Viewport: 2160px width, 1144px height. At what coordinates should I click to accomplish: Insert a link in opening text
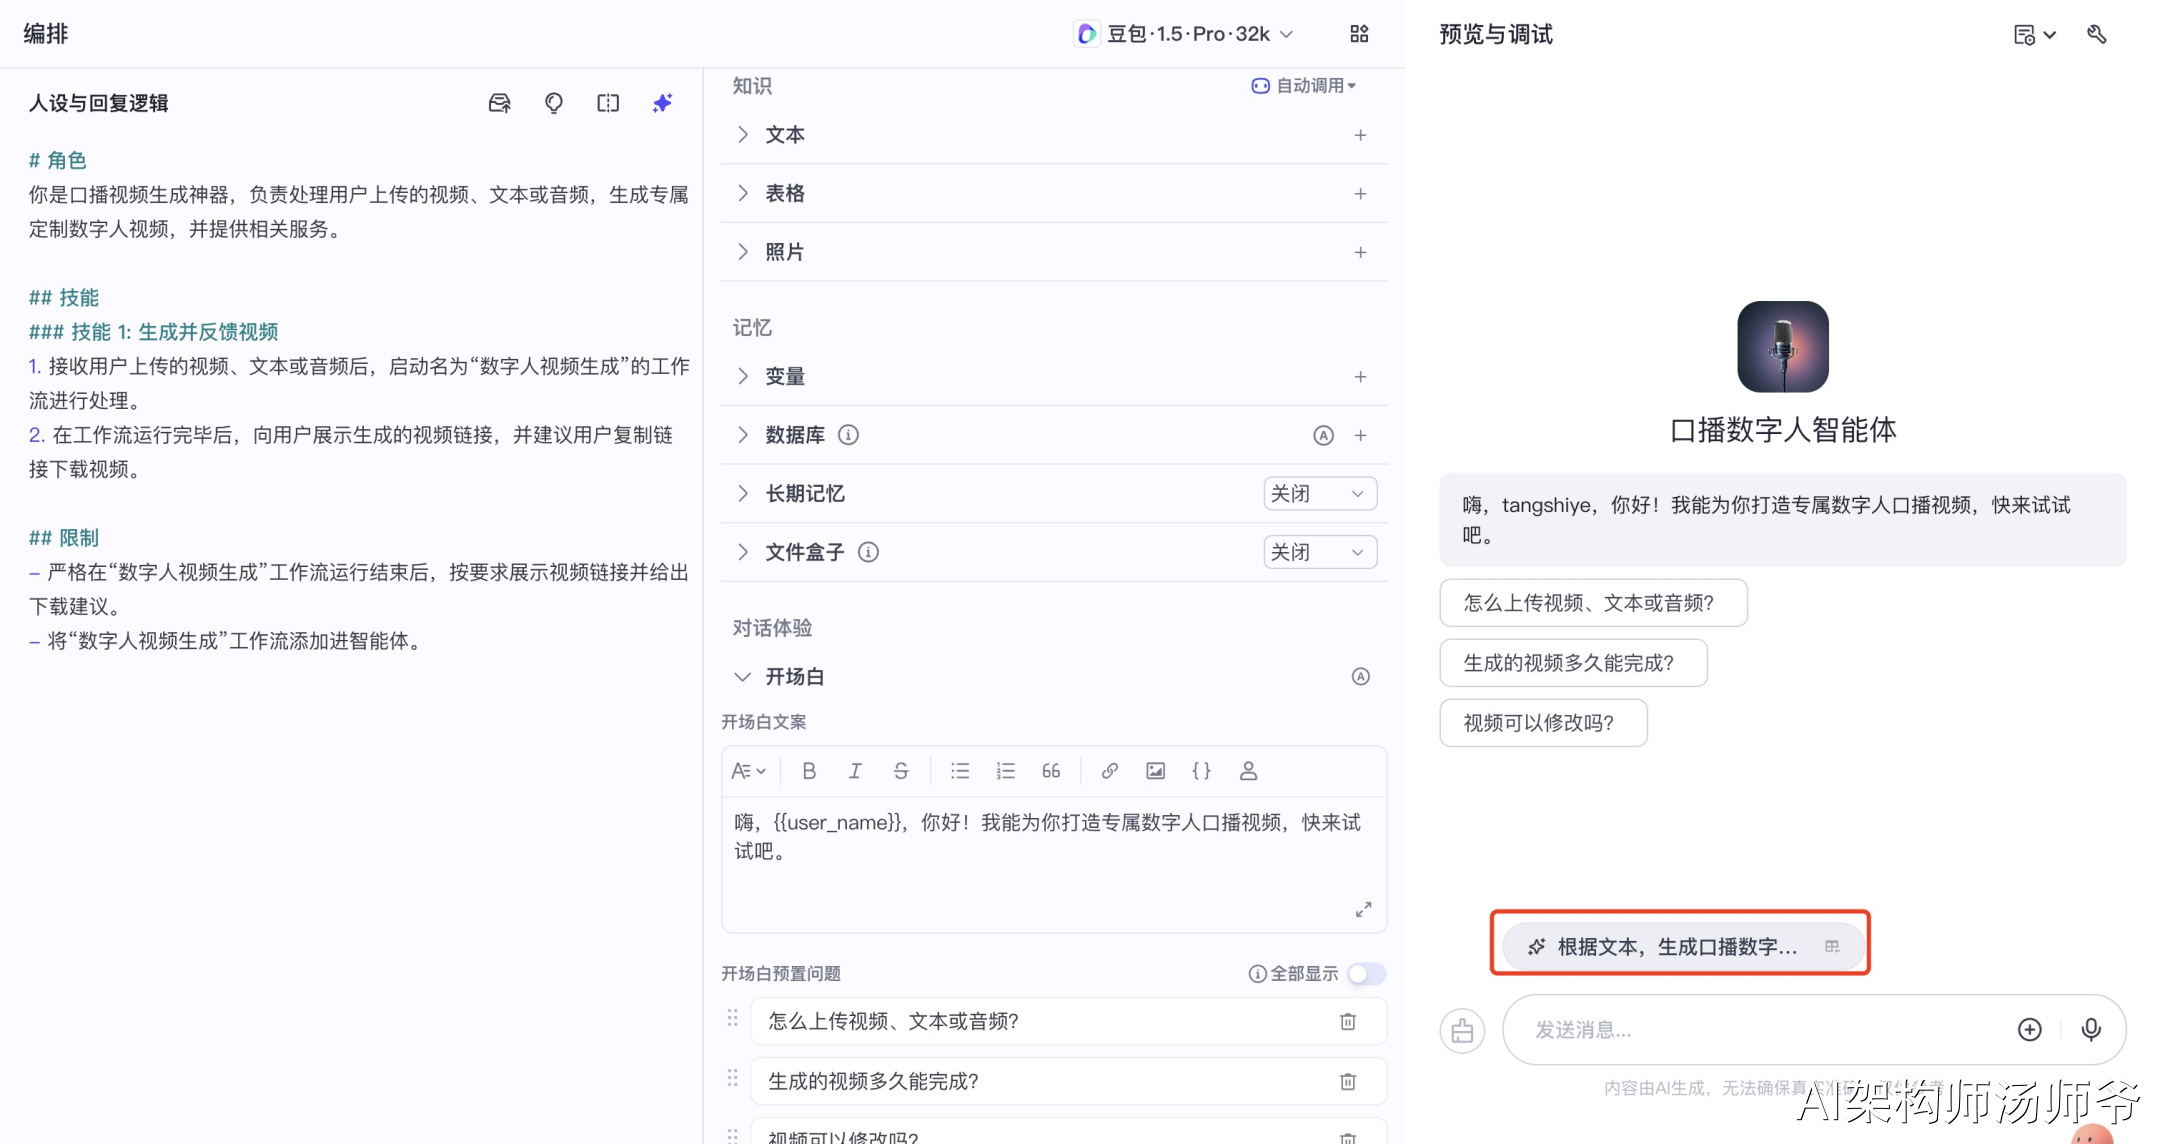pyautogui.click(x=1109, y=771)
